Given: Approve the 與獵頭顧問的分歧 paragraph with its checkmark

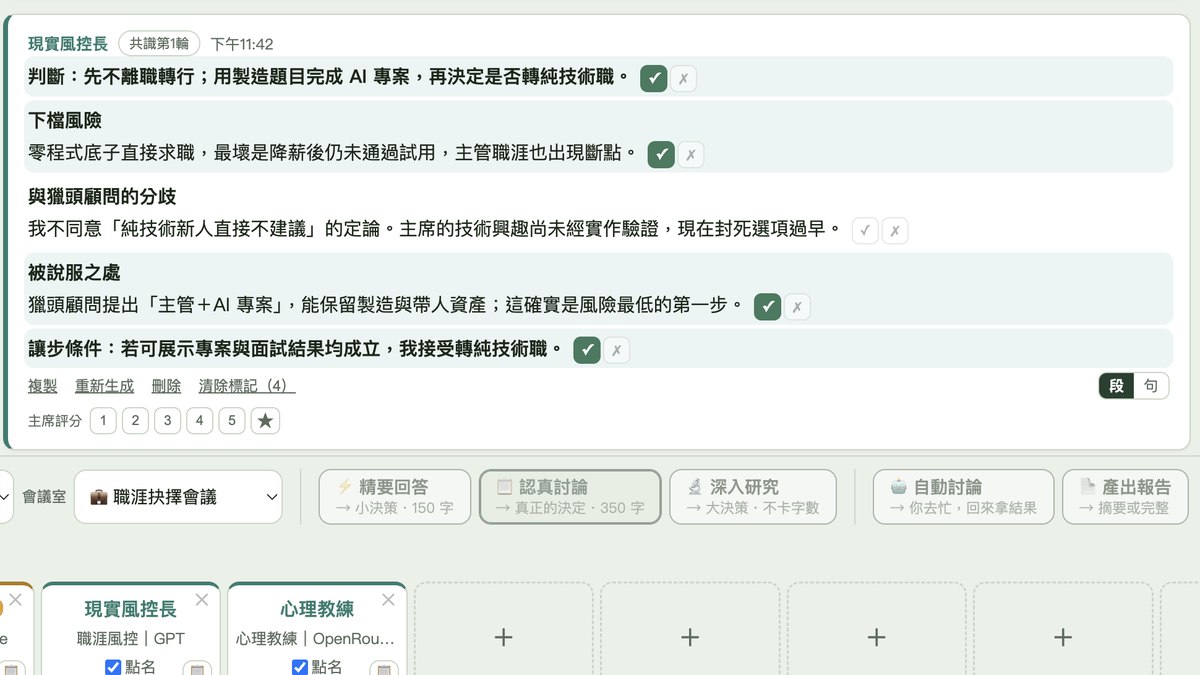Looking at the screenshot, I should (x=865, y=230).
